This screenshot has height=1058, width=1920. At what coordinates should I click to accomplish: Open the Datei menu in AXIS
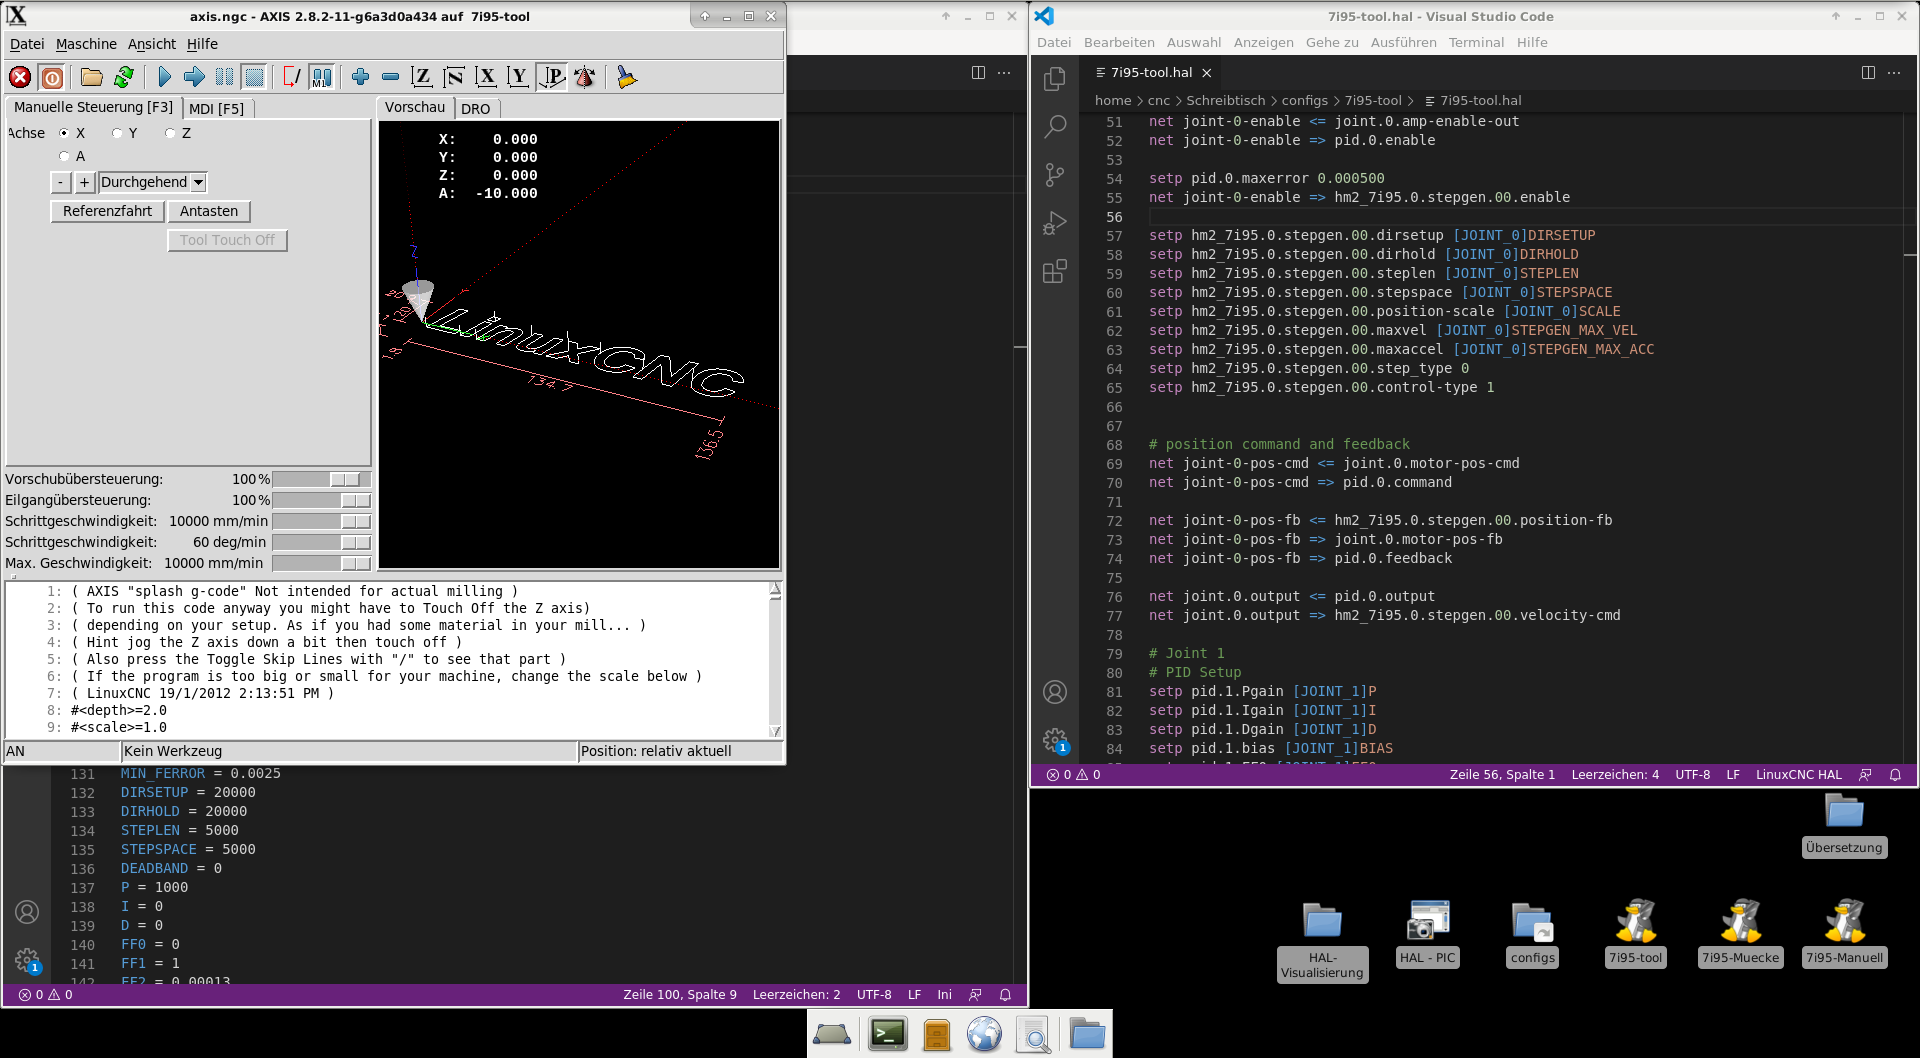click(27, 44)
